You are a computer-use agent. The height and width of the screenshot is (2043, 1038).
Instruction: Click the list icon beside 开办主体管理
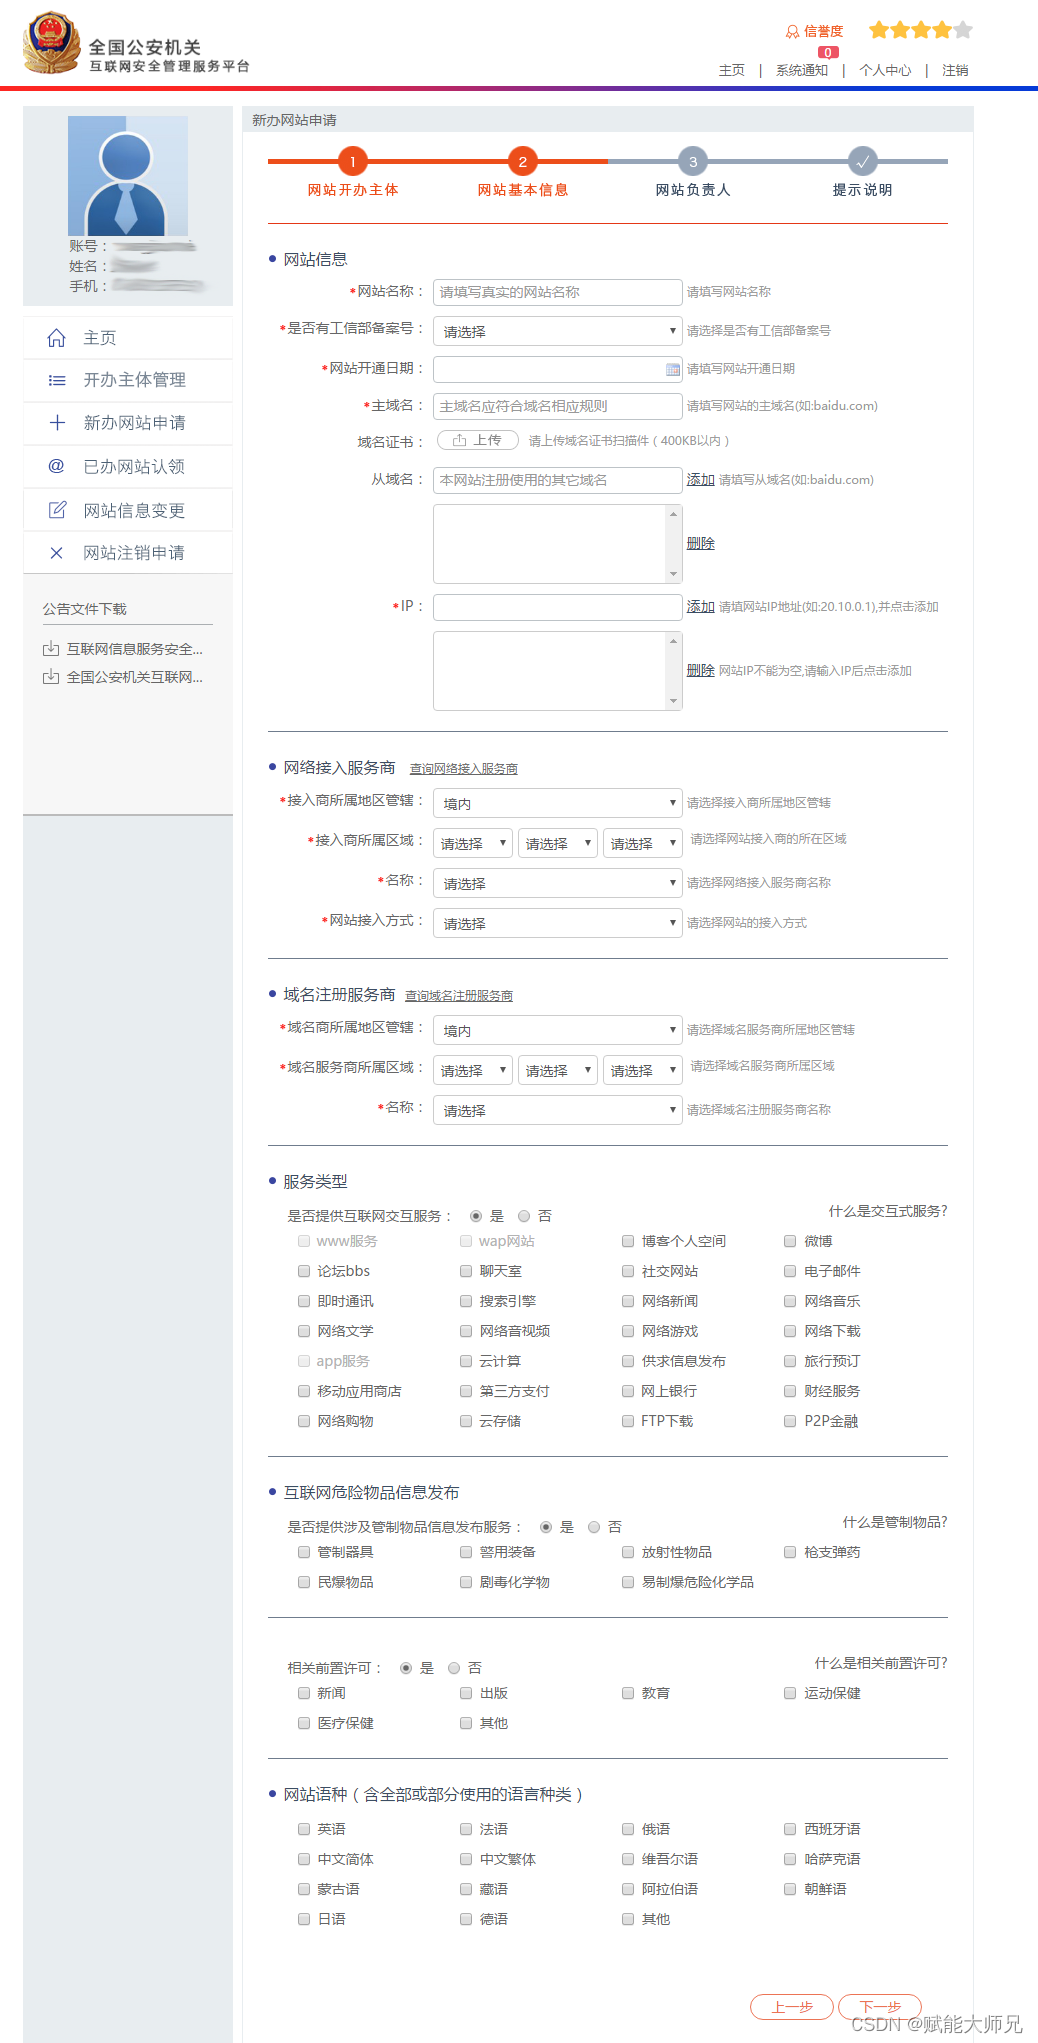coord(57,380)
